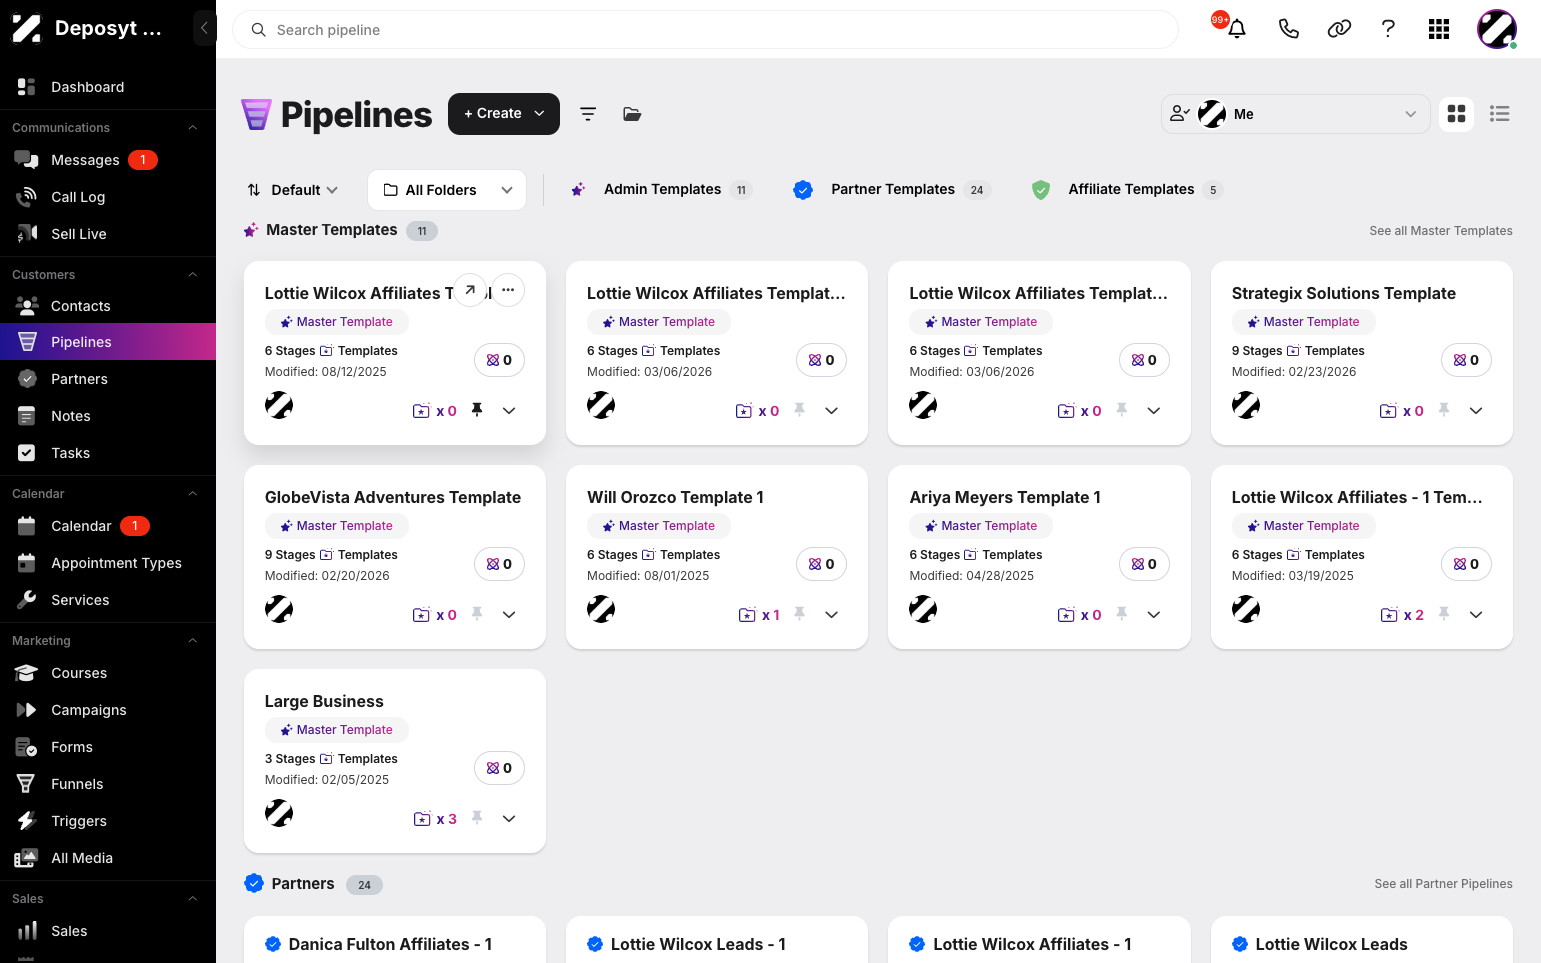Click Modified: 02/05/2025 text on Large Business
Screen dimensions: 1541x963
[x=327, y=780]
